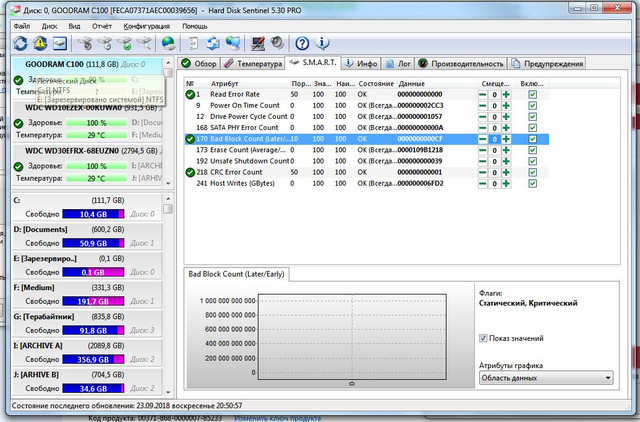Select the WDC WD10EZEX disk entry
Screen dimensions: 640x422
coord(87,122)
